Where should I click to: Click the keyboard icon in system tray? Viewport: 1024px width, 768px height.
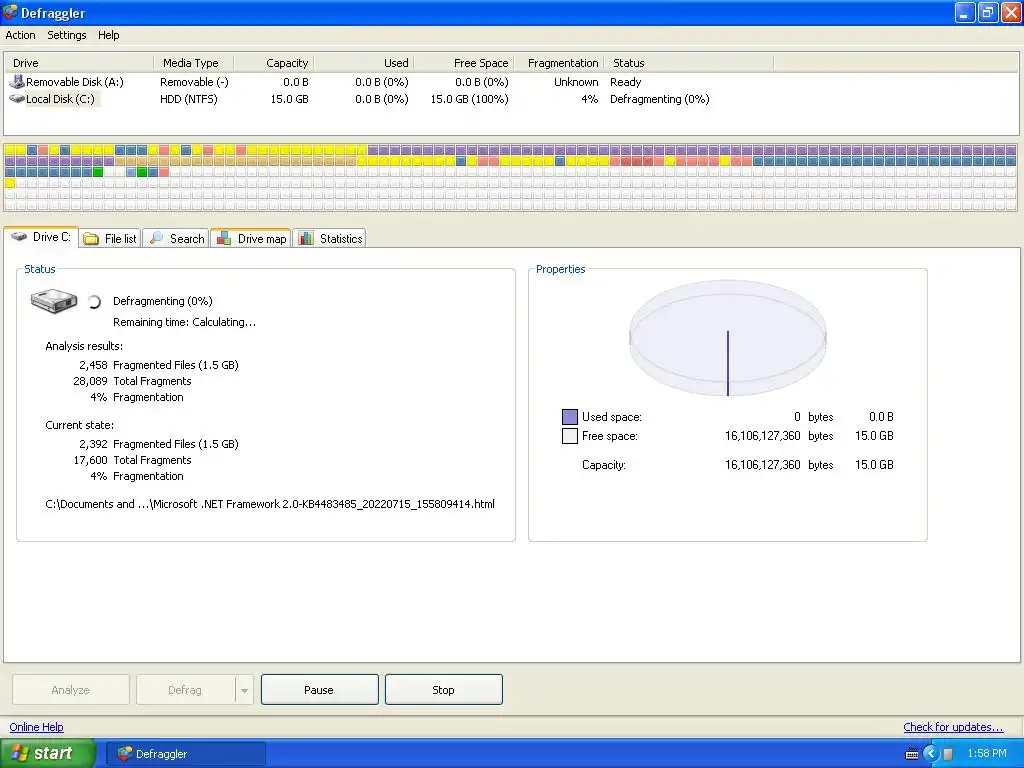[912, 754]
